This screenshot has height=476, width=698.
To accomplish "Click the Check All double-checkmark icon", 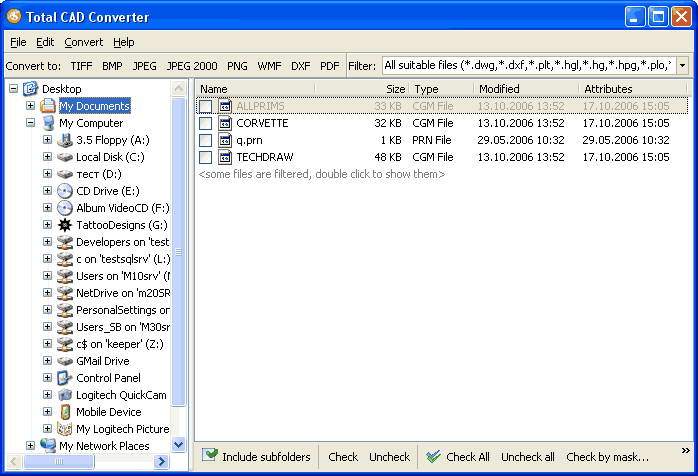I will click(x=433, y=456).
